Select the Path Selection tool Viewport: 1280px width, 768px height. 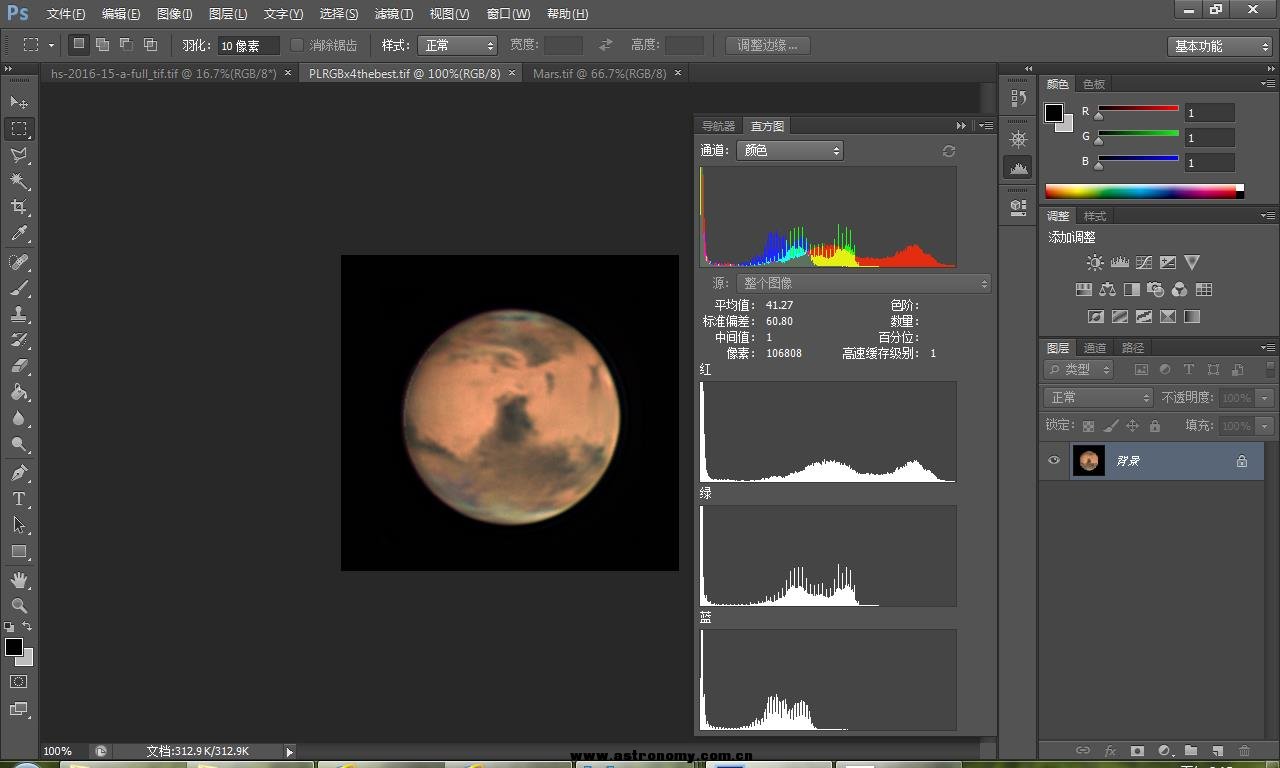(x=19, y=525)
